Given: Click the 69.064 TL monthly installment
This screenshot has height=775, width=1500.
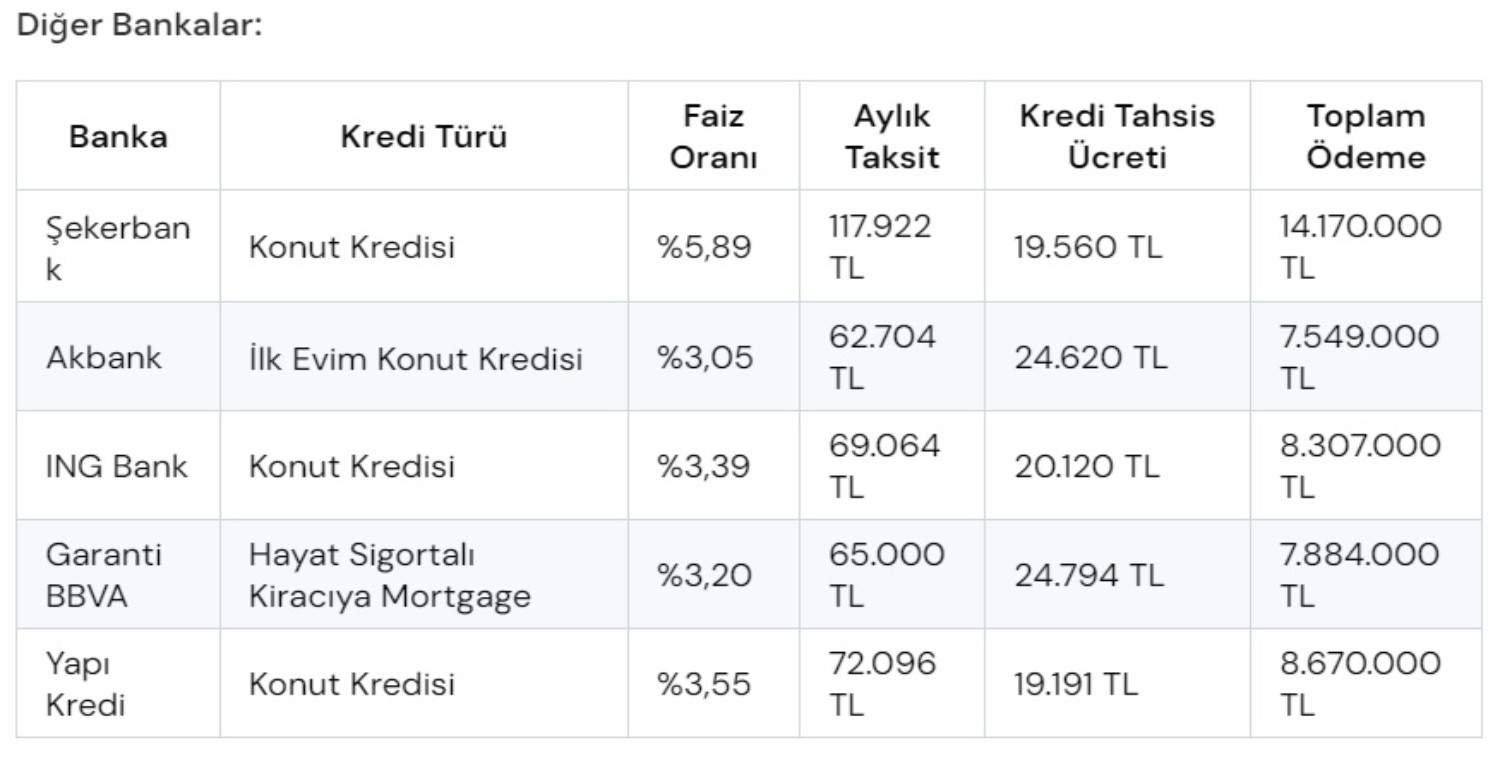Looking at the screenshot, I should click(x=884, y=466).
